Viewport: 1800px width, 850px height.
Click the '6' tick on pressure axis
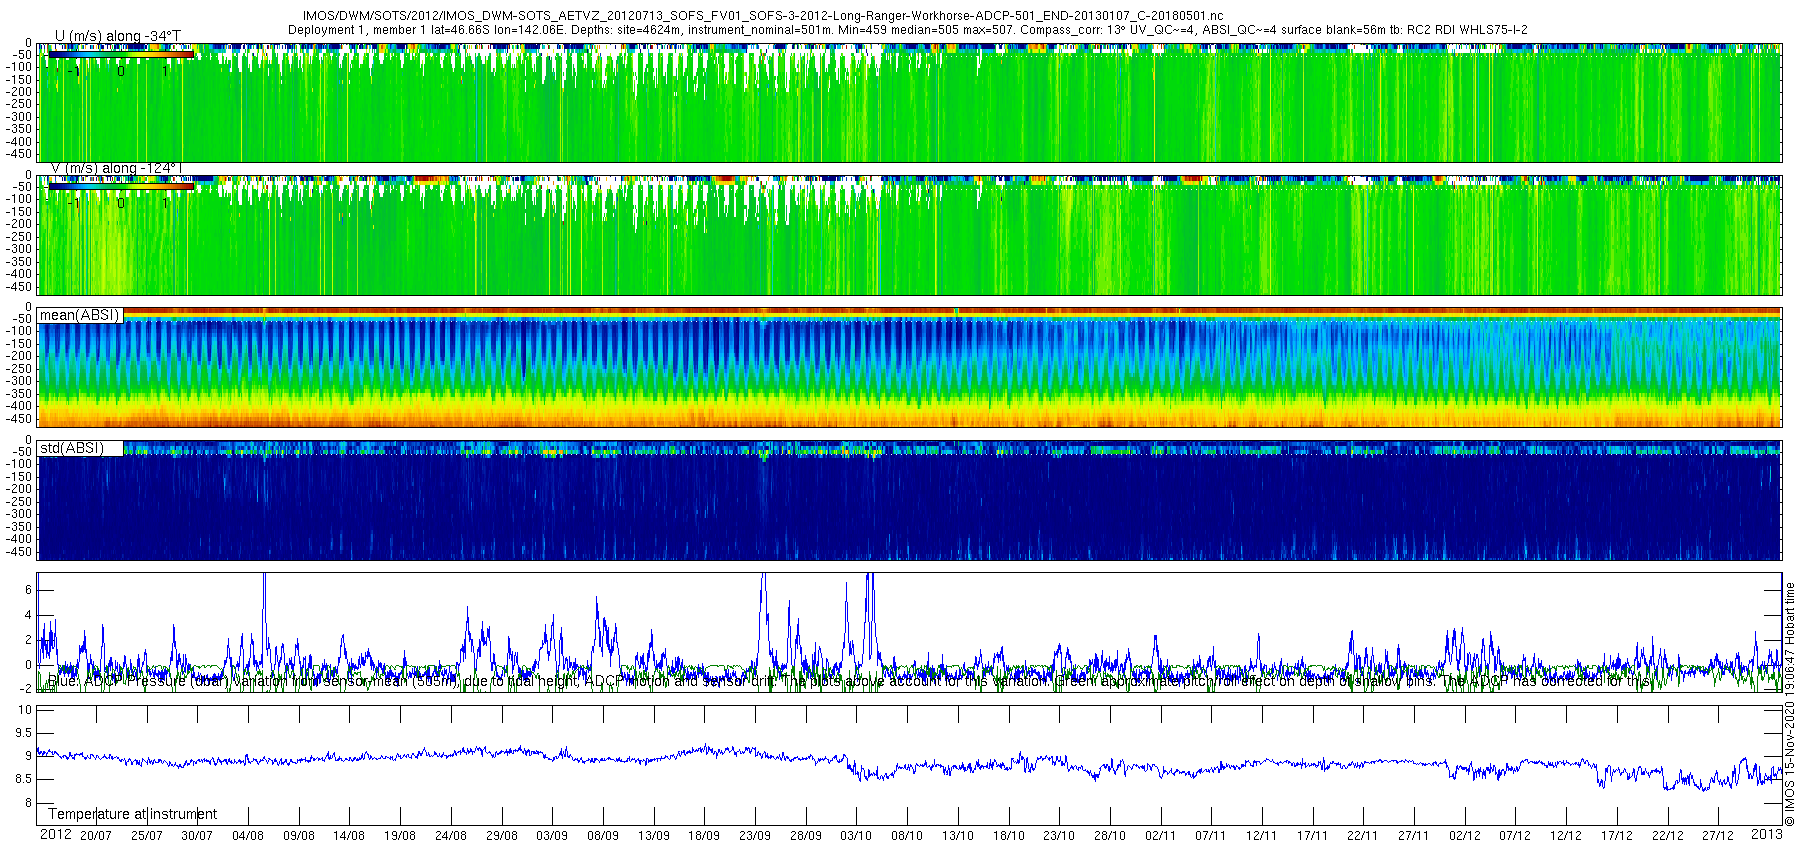point(29,590)
